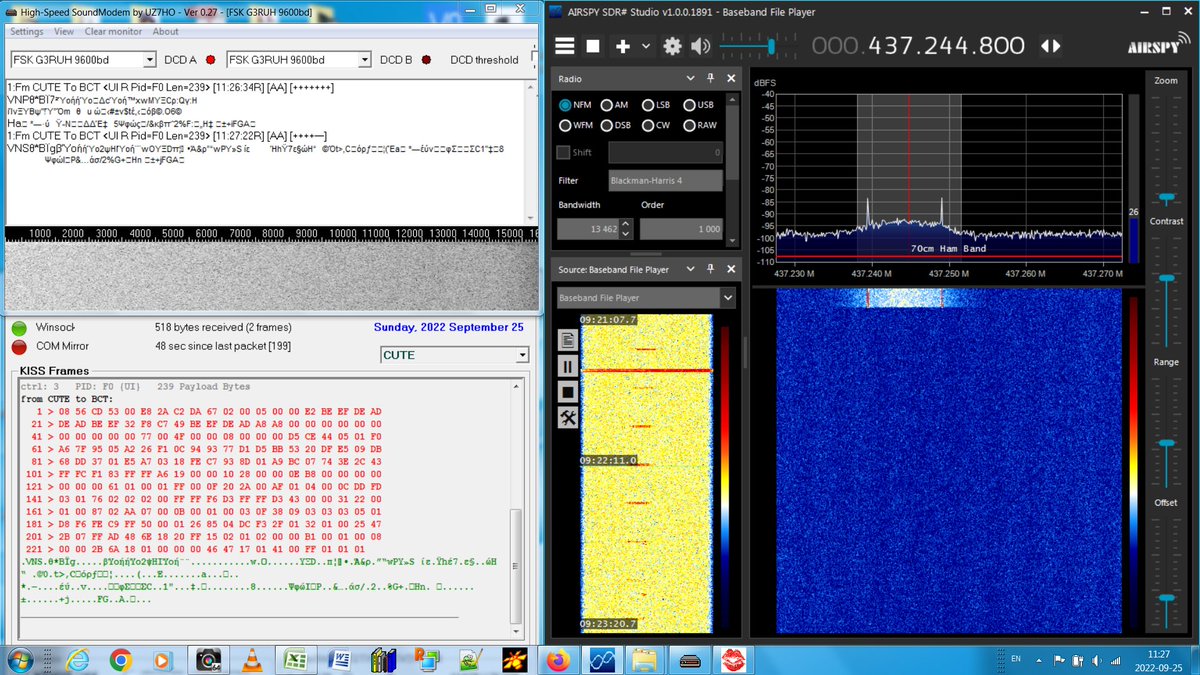Open the Blackman-Harris 4 filter dropdown

tap(665, 181)
